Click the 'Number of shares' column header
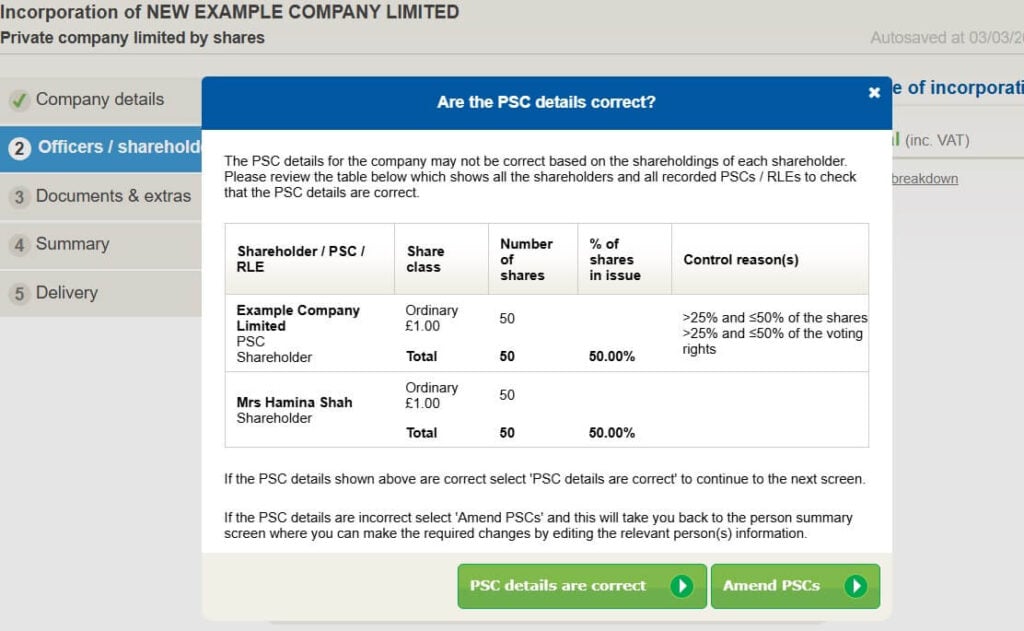The height and width of the screenshot is (631, 1024). [x=526, y=259]
